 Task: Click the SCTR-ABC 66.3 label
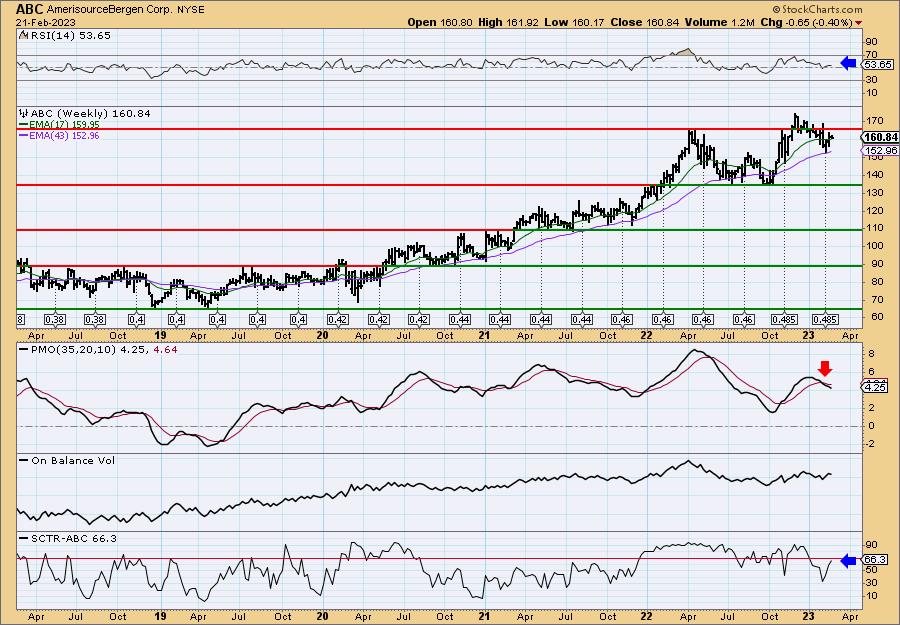(x=73, y=538)
